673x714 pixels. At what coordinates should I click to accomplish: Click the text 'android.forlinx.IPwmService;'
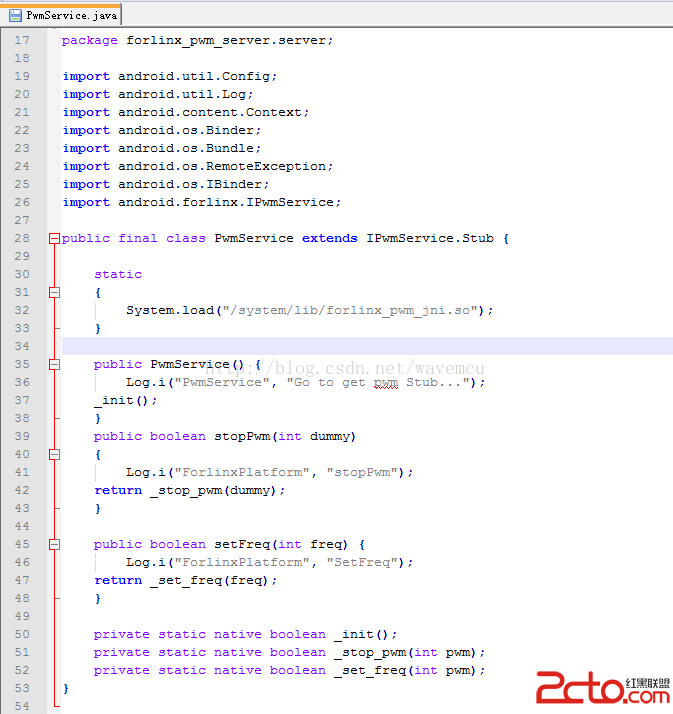pos(229,202)
